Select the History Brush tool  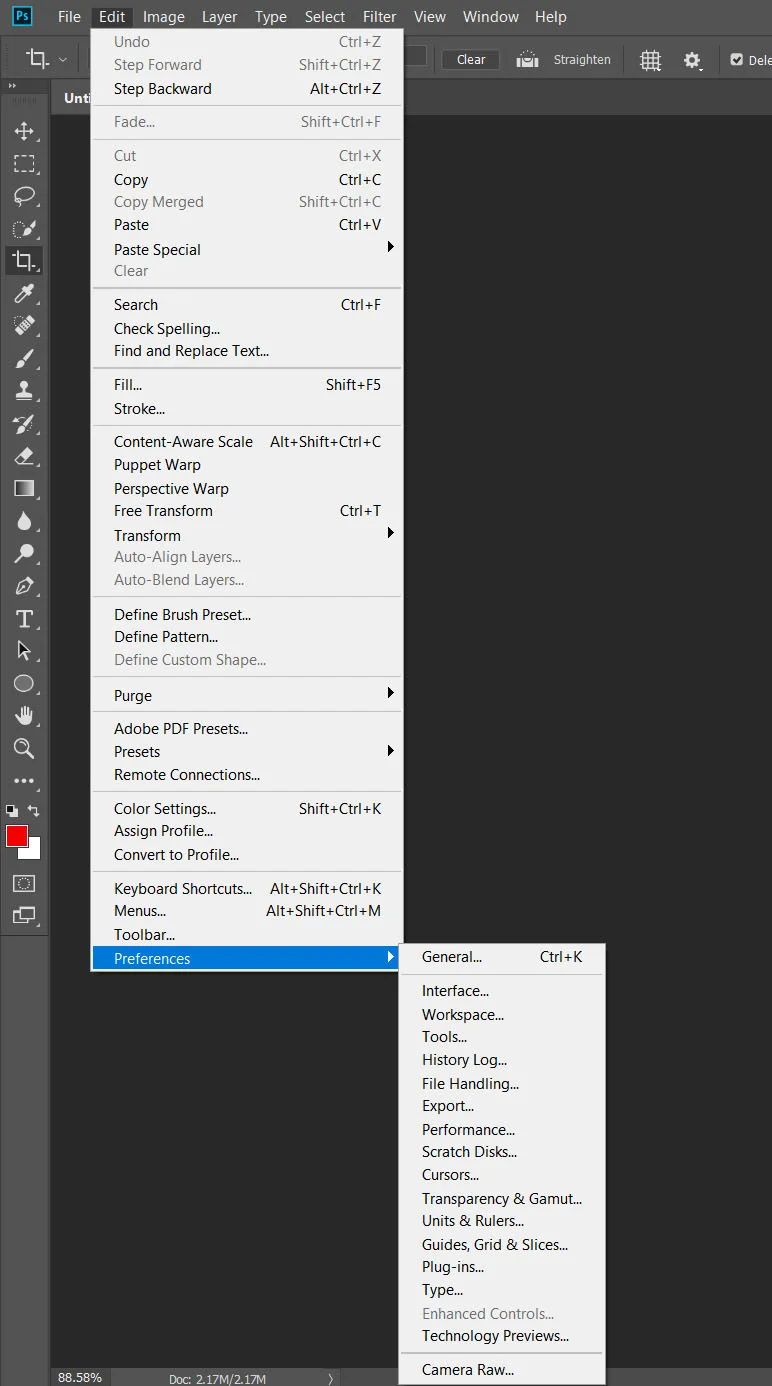(x=24, y=424)
